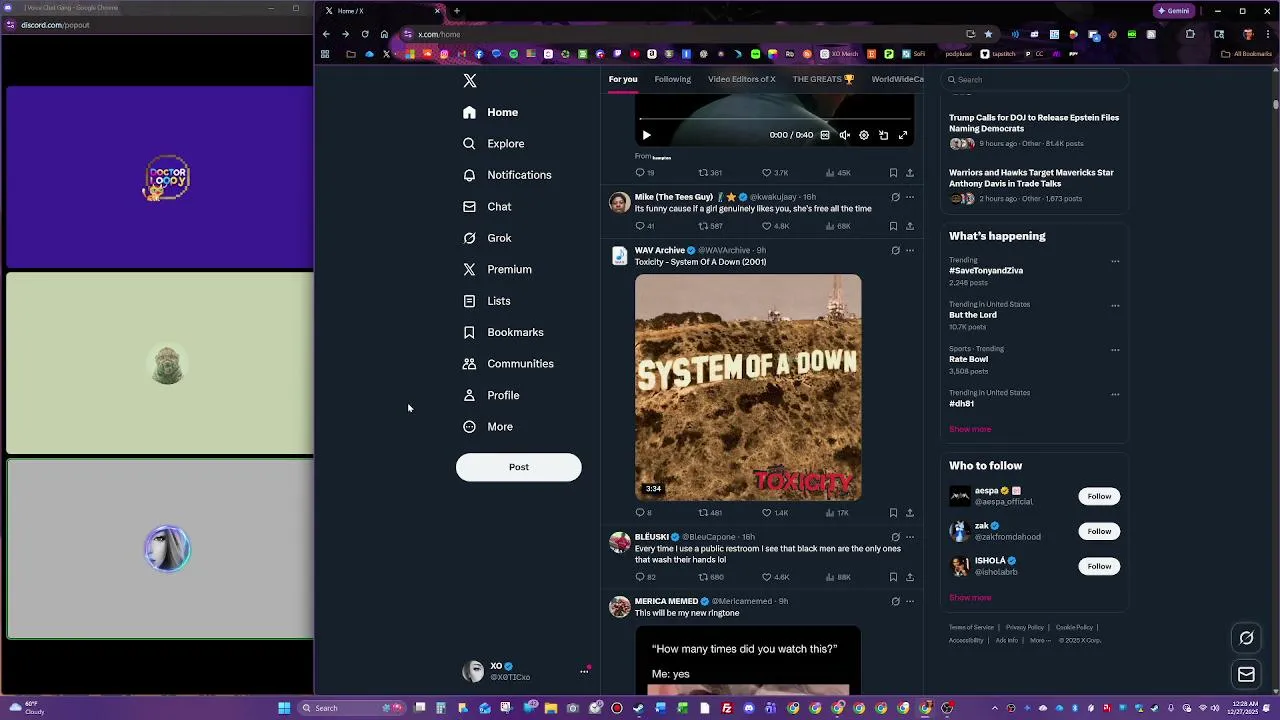1280x720 pixels.
Task: Open more options on BLEUSKI post
Action: click(910, 537)
